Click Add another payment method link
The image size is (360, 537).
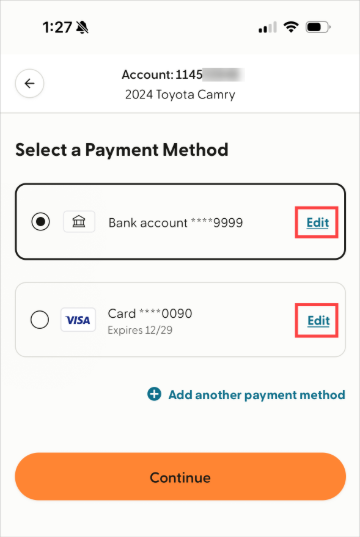coord(257,395)
